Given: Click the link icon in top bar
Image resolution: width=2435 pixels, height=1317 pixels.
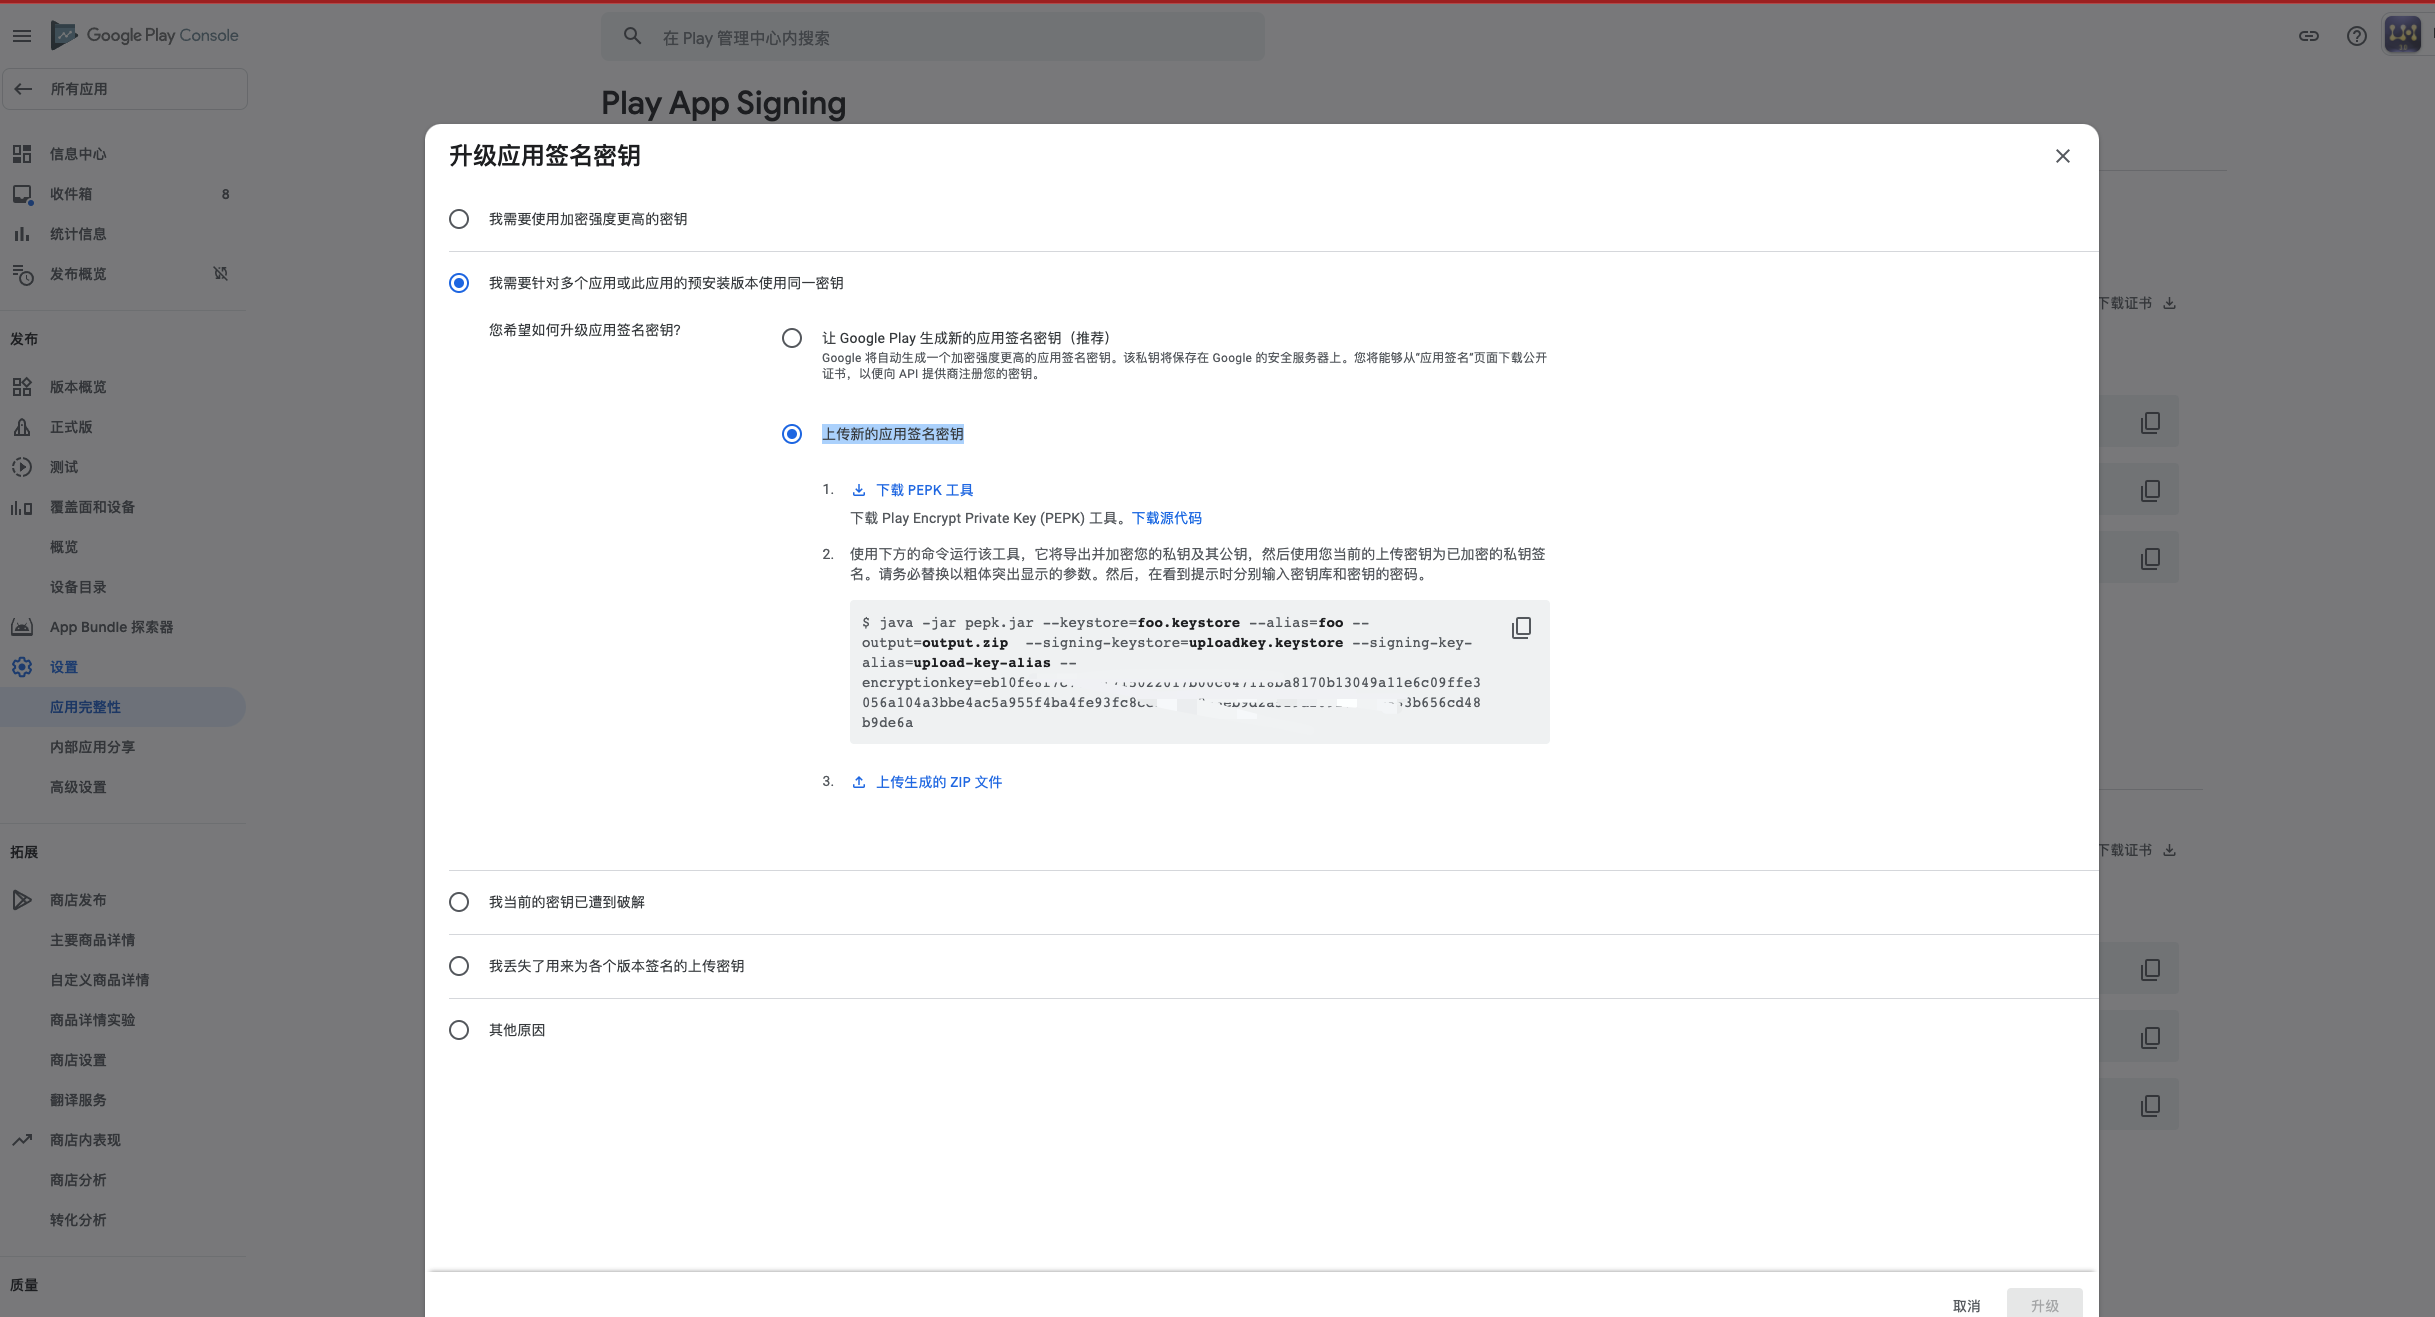Looking at the screenshot, I should click(x=2309, y=36).
